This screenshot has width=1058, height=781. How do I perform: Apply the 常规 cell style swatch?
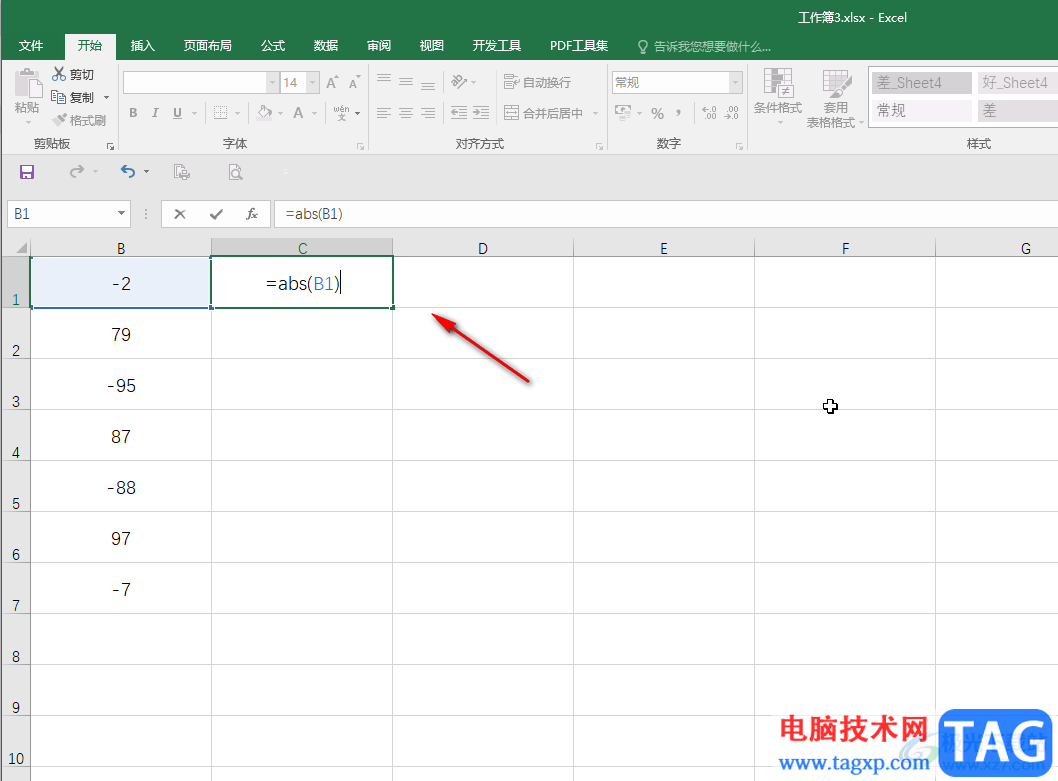(922, 111)
